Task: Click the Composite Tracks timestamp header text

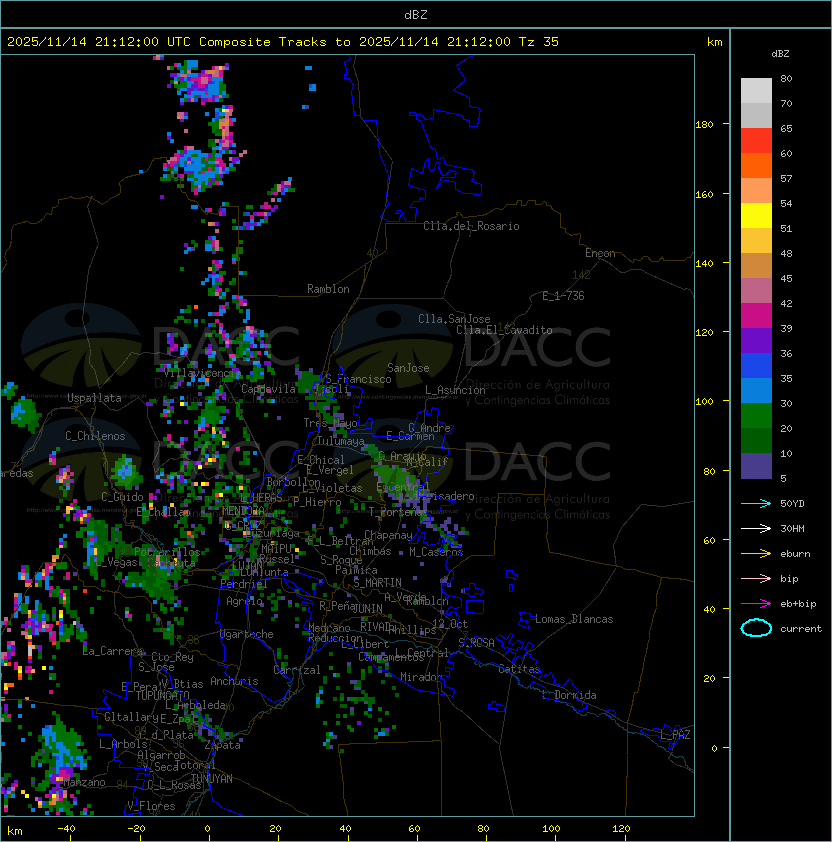Action: (283, 42)
